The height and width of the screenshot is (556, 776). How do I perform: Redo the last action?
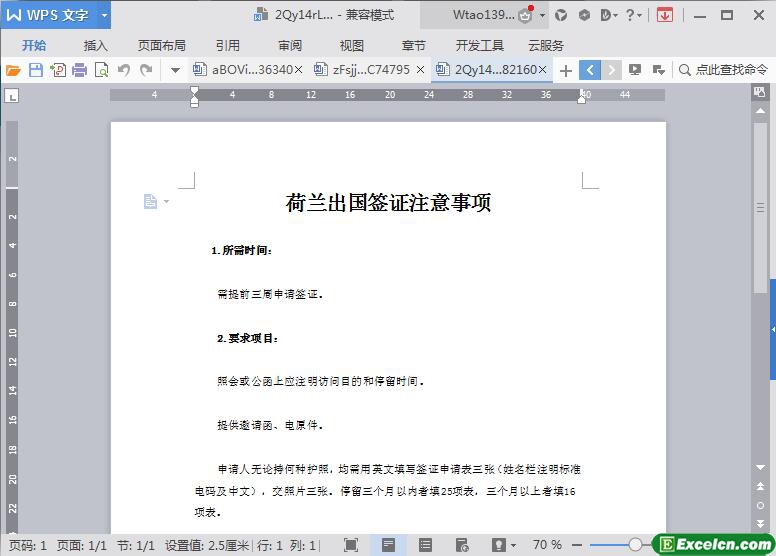[x=146, y=70]
